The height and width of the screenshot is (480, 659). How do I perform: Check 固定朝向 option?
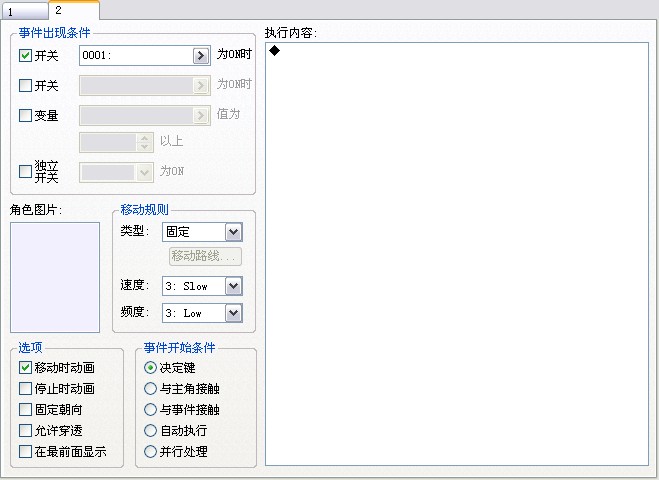tap(25, 410)
